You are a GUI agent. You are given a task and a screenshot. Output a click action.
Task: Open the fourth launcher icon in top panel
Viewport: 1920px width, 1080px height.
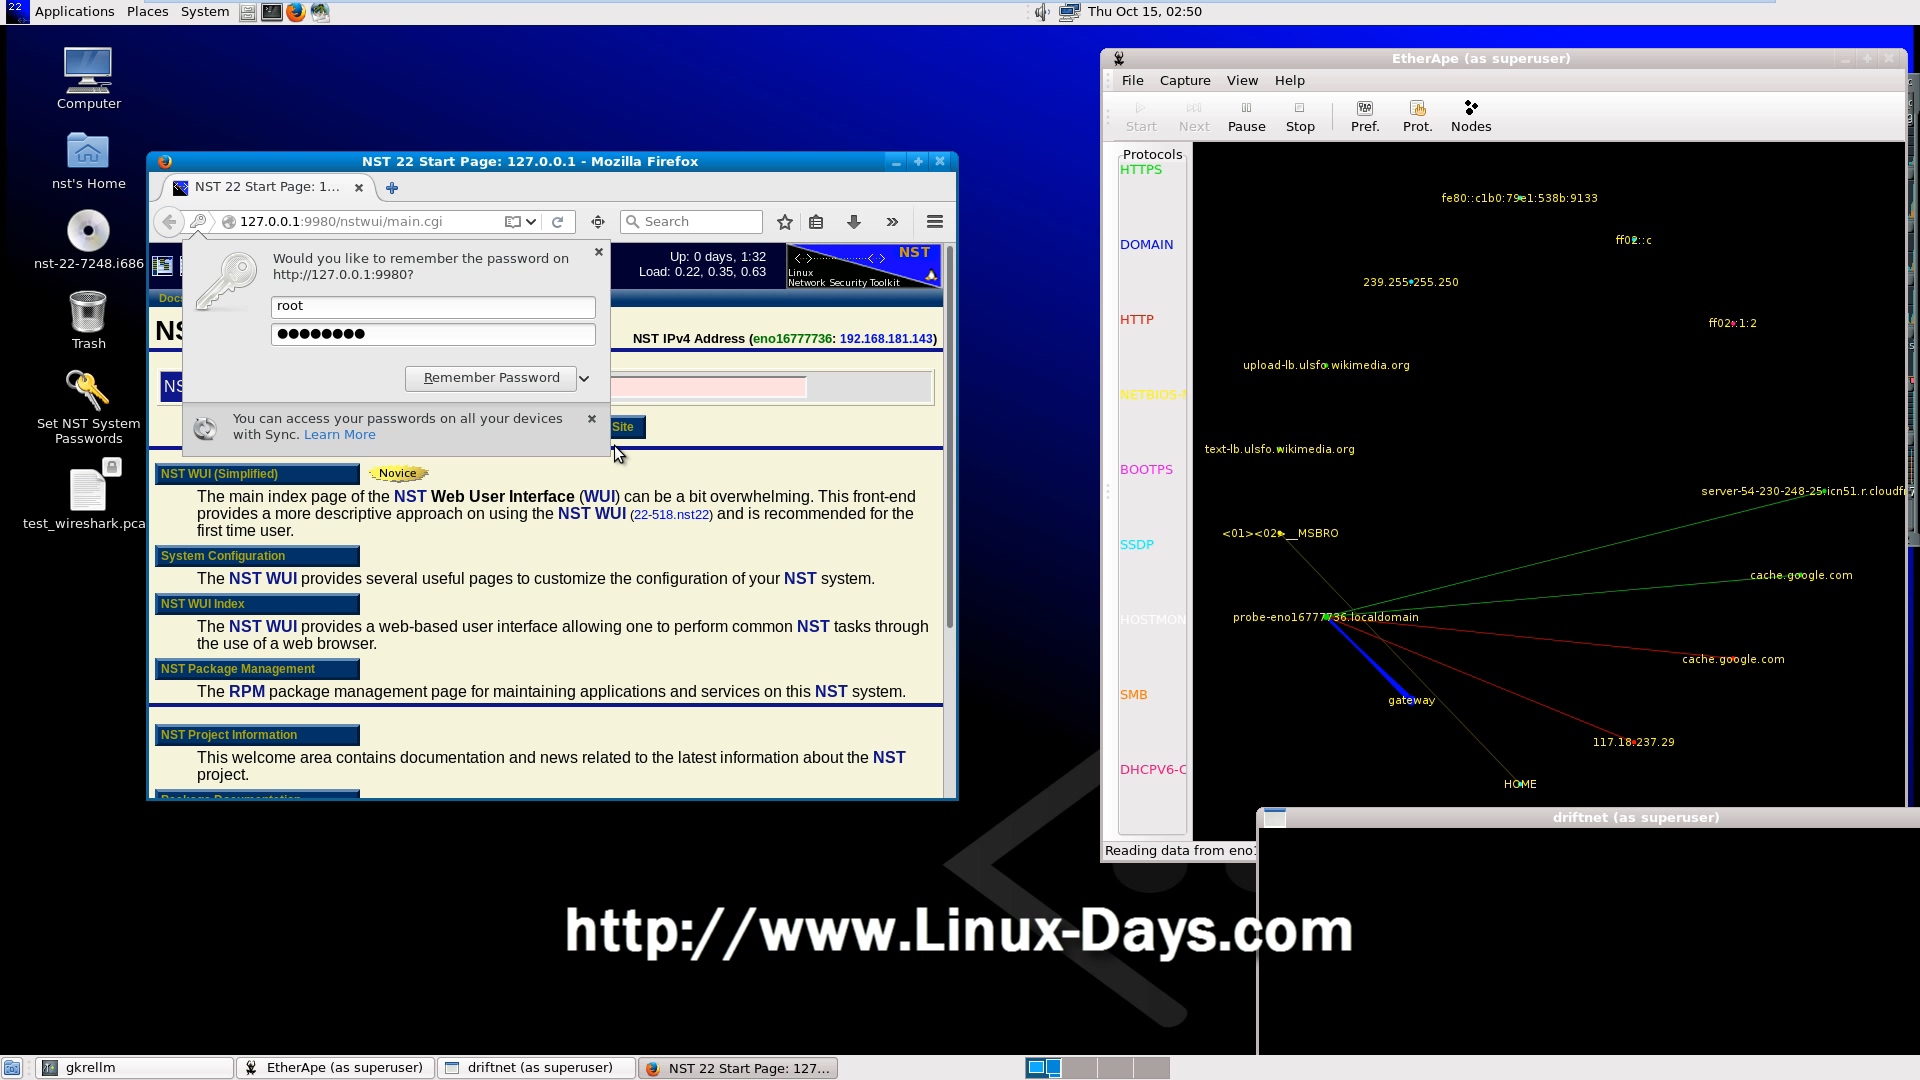pos(320,12)
